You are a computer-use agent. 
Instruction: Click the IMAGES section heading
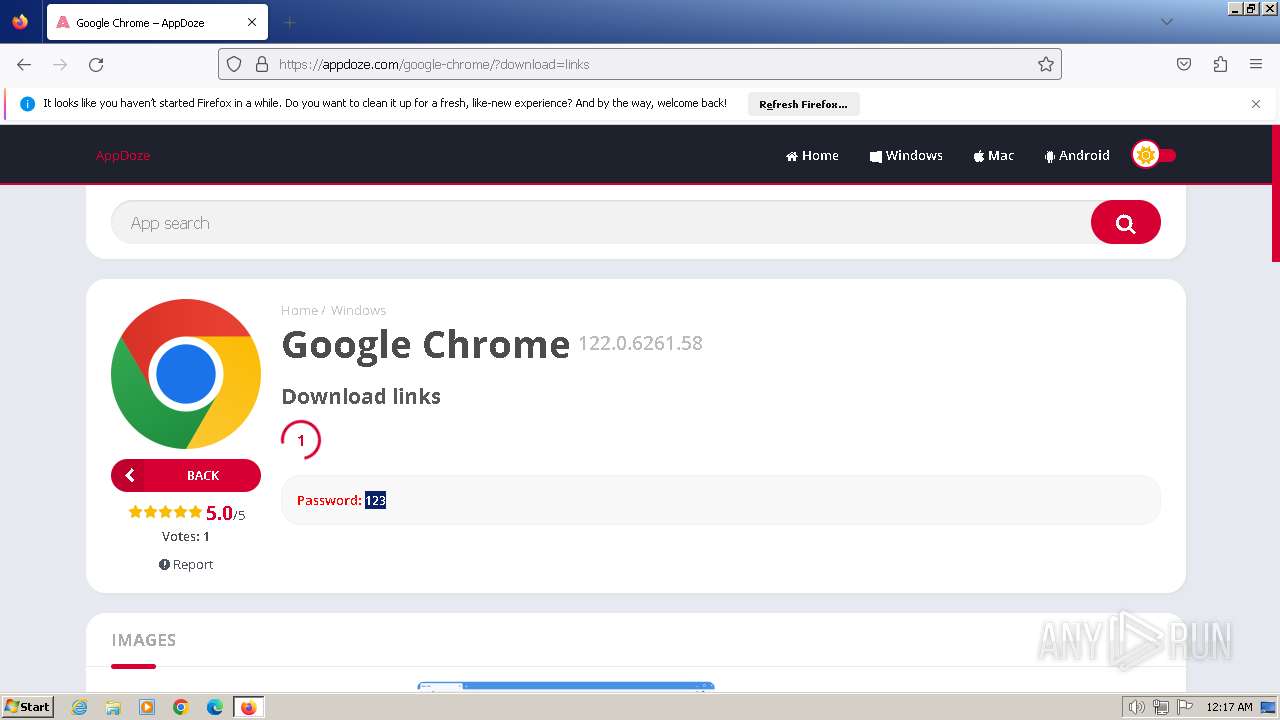(x=144, y=640)
